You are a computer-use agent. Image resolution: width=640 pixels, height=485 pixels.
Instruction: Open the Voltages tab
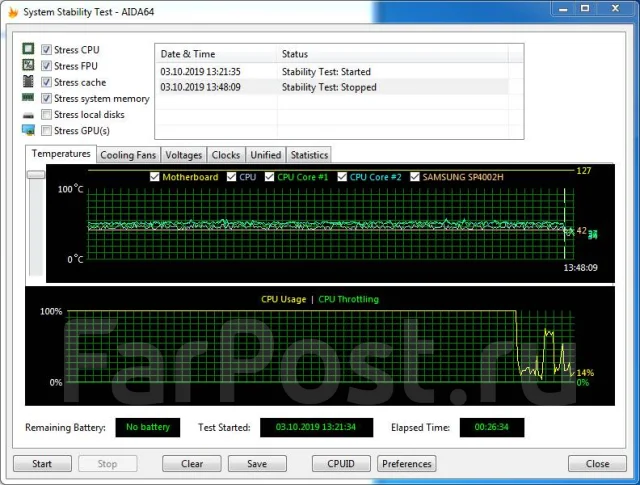(184, 155)
